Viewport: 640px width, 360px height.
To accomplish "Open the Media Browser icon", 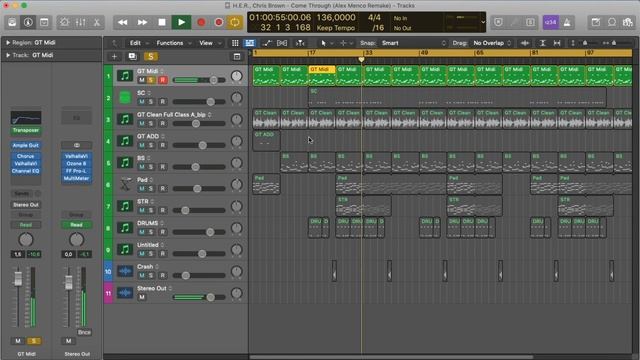I will [x=628, y=22].
